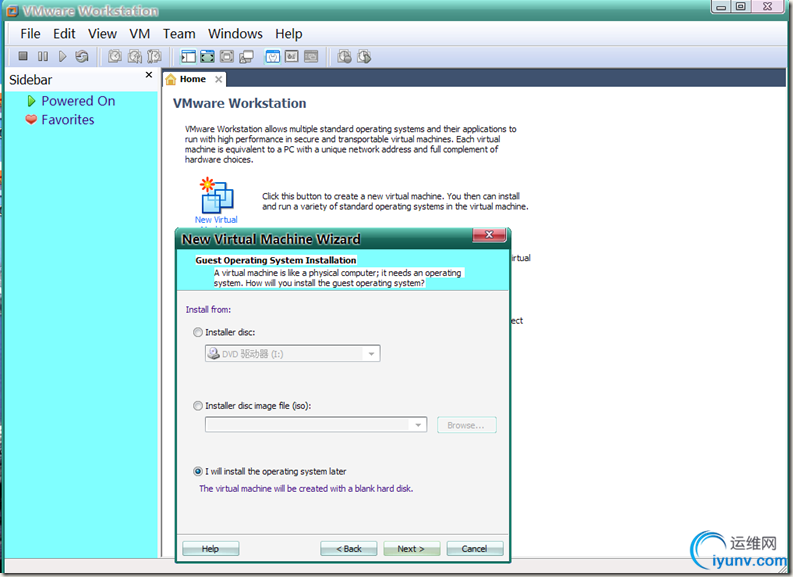Click the Reset toolbar icon
The height and width of the screenshot is (577, 793).
[82, 56]
